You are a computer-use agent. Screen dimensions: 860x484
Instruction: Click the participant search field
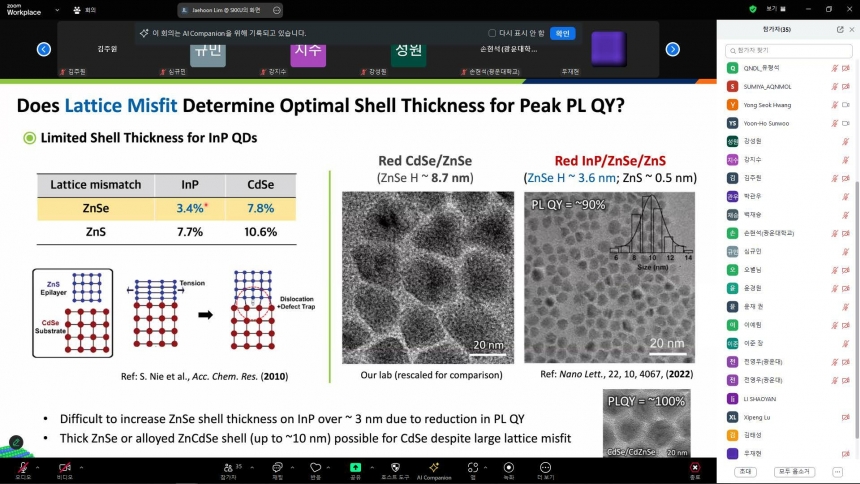[788, 50]
